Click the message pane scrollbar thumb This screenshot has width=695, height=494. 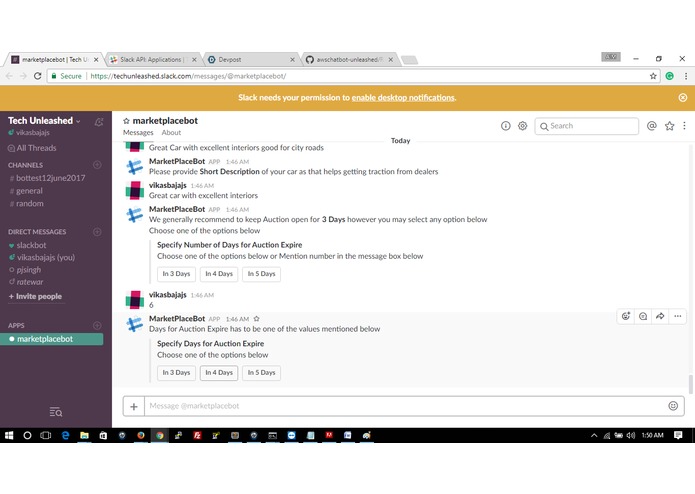(x=690, y=384)
